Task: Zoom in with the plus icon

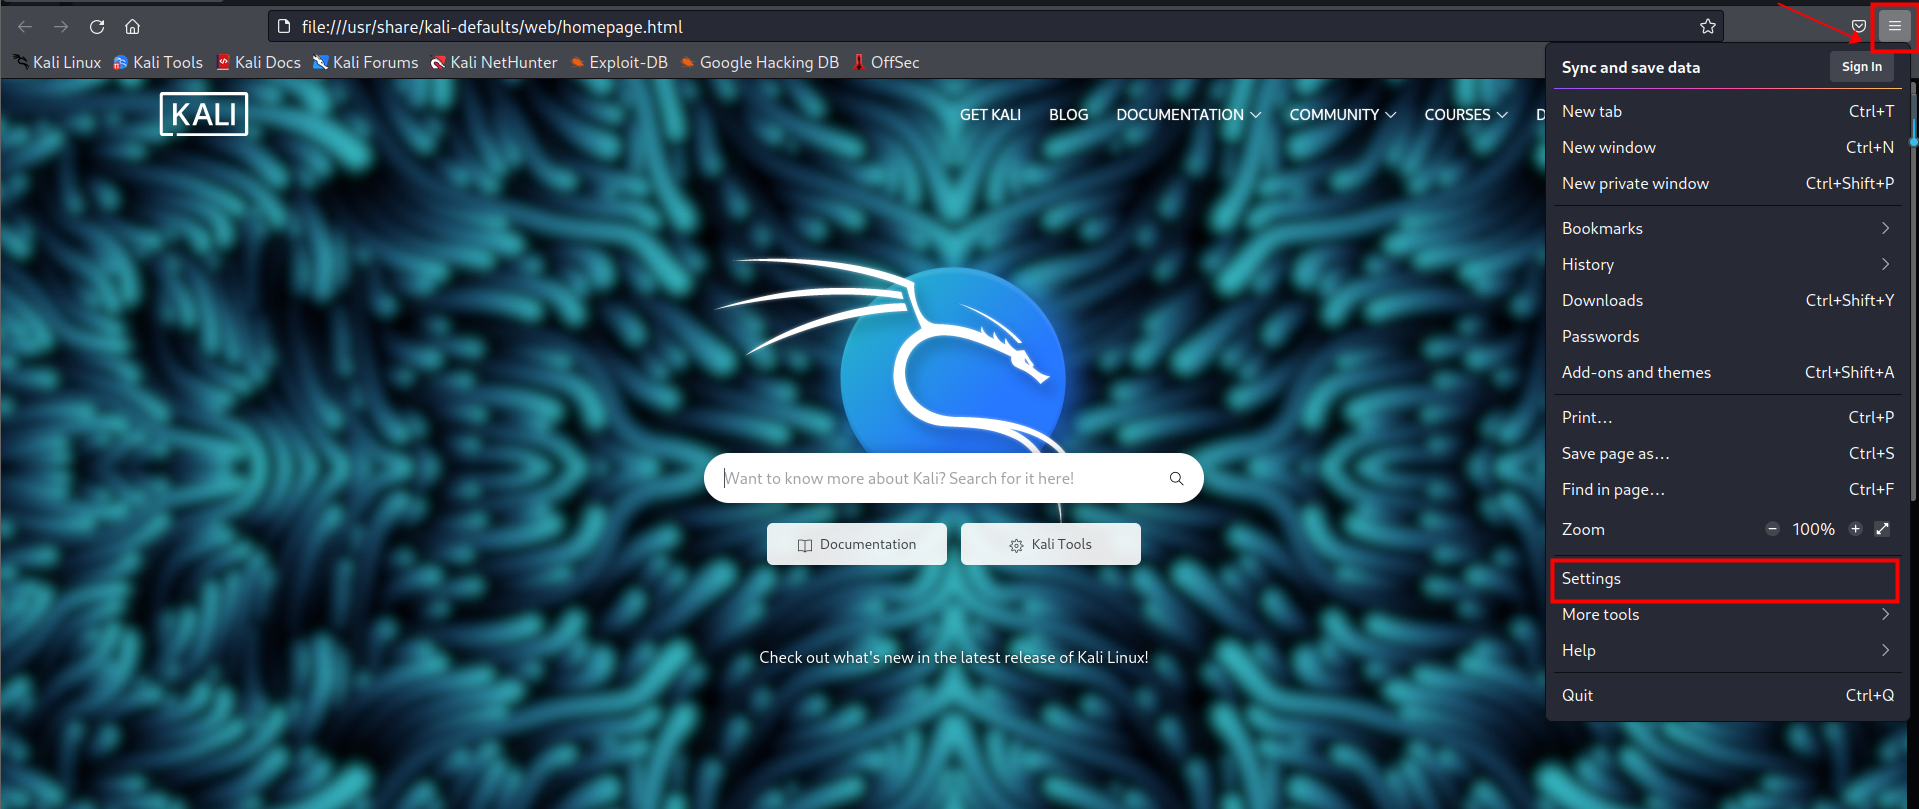Action: [x=1855, y=529]
